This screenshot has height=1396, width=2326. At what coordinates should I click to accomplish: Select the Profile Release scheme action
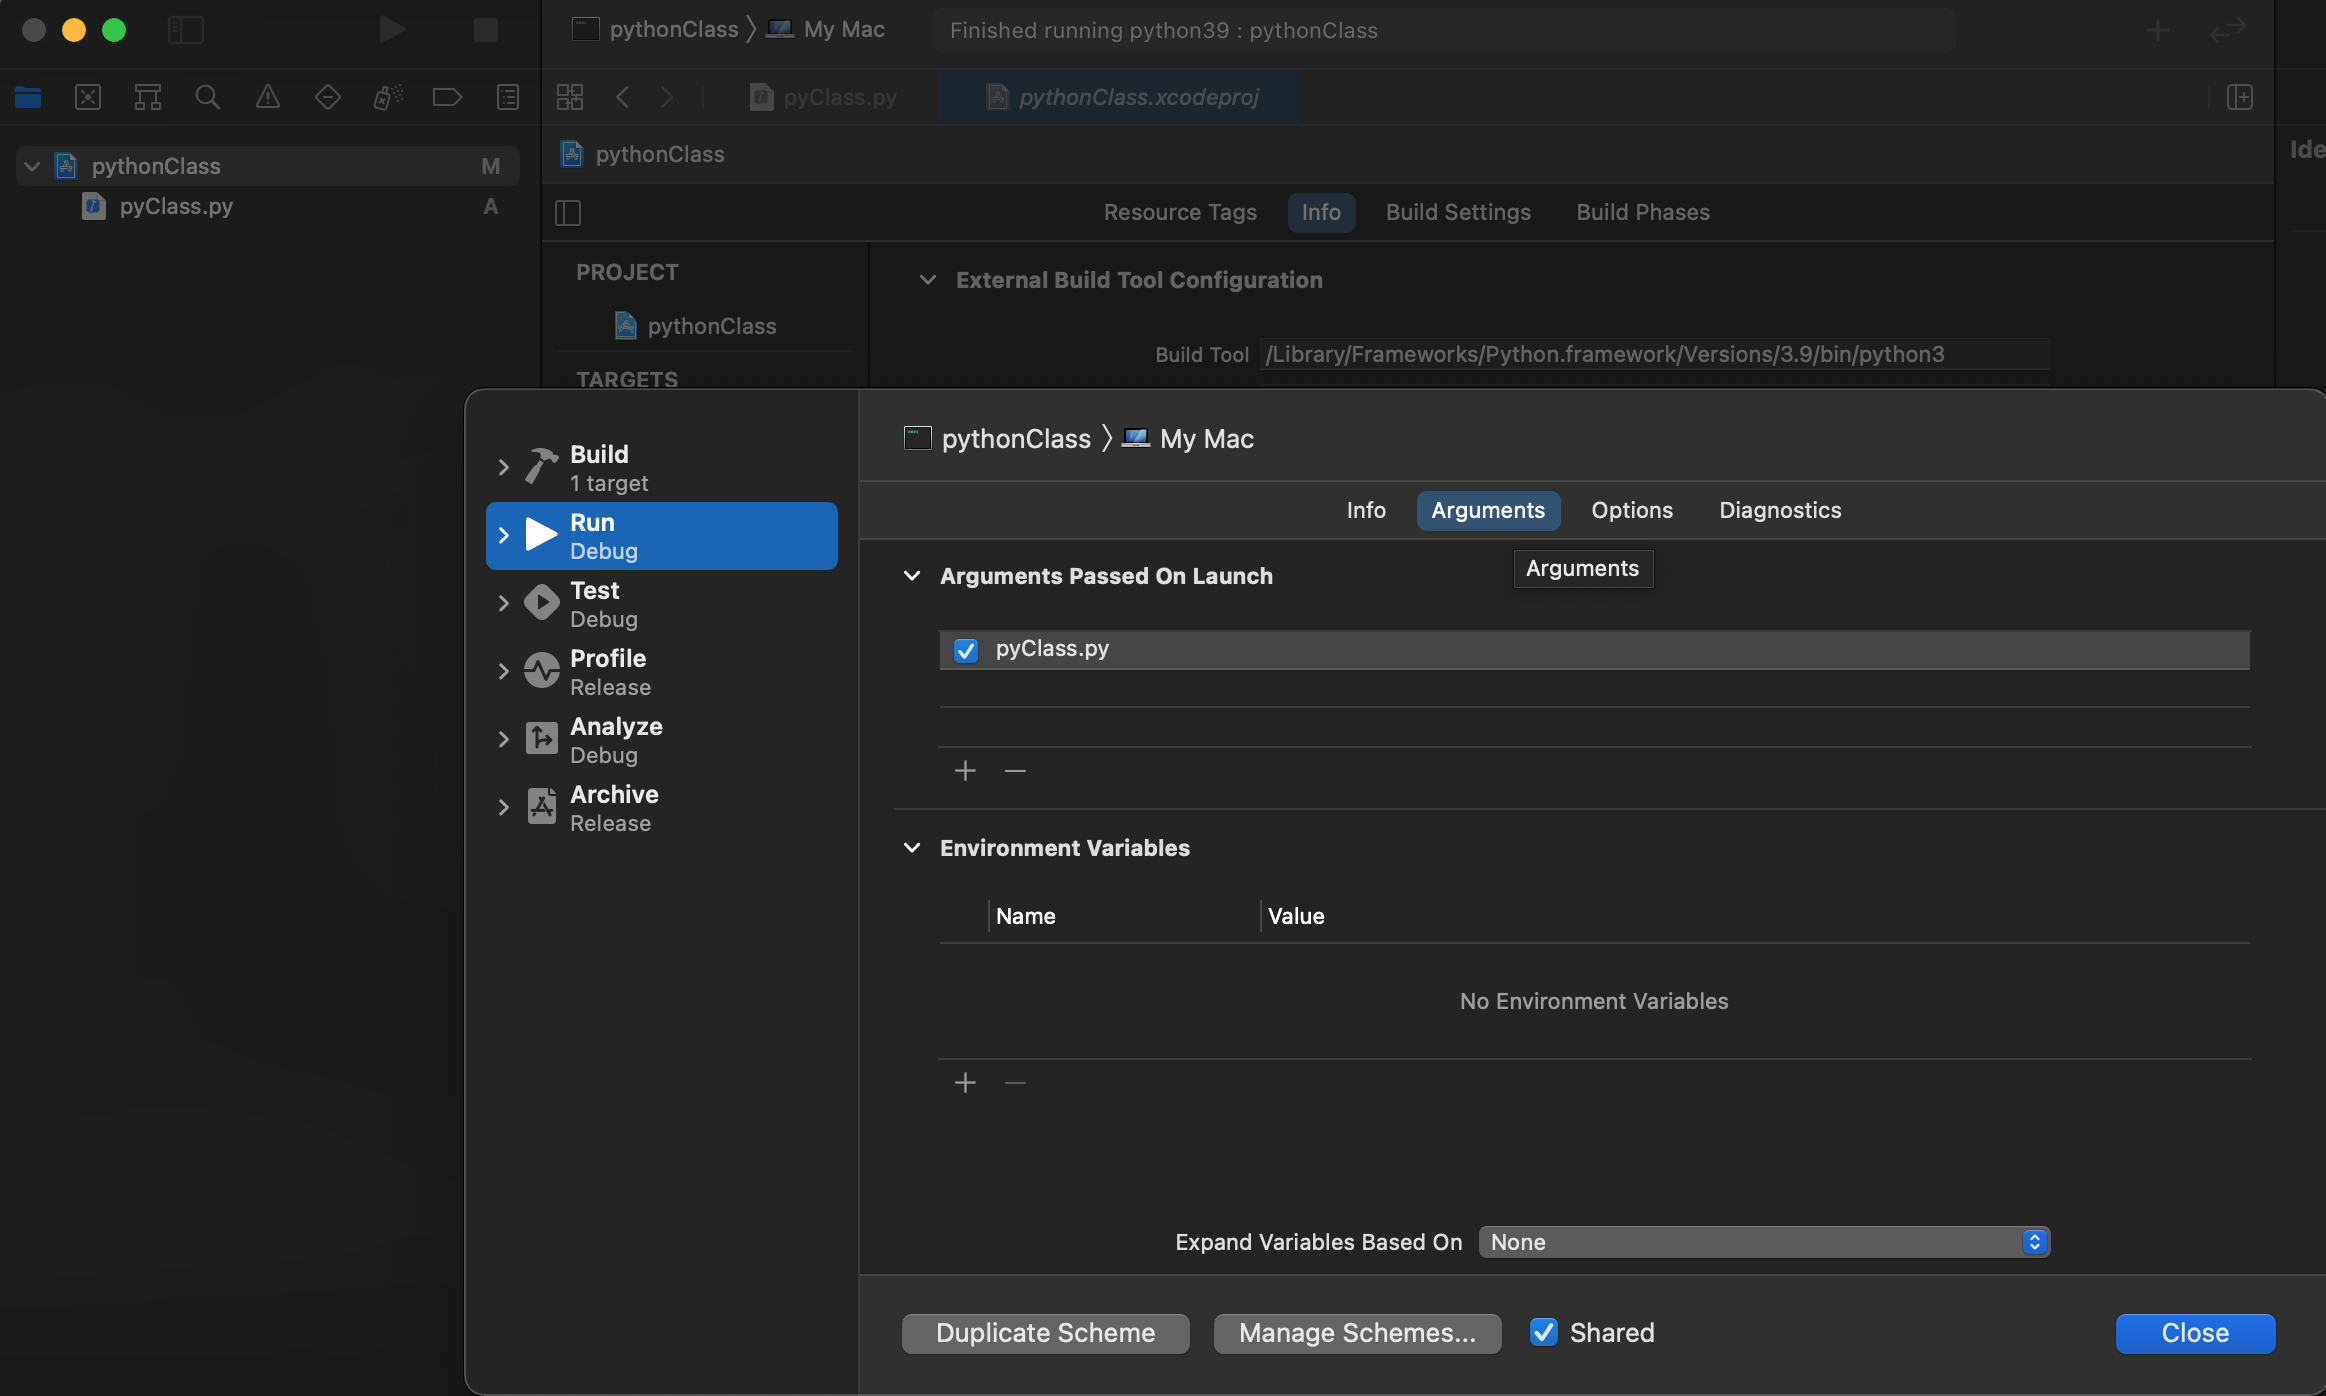tap(608, 672)
